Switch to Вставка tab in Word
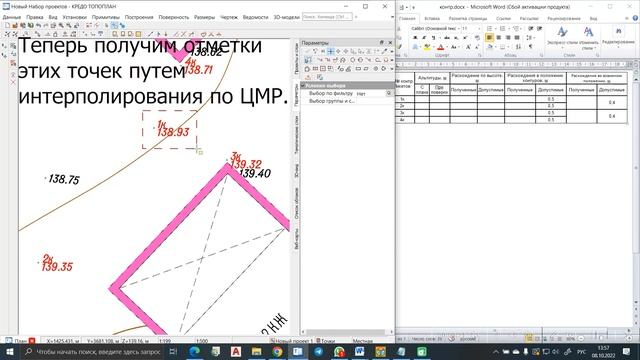Screen dimensions: 640x360 (432, 18)
